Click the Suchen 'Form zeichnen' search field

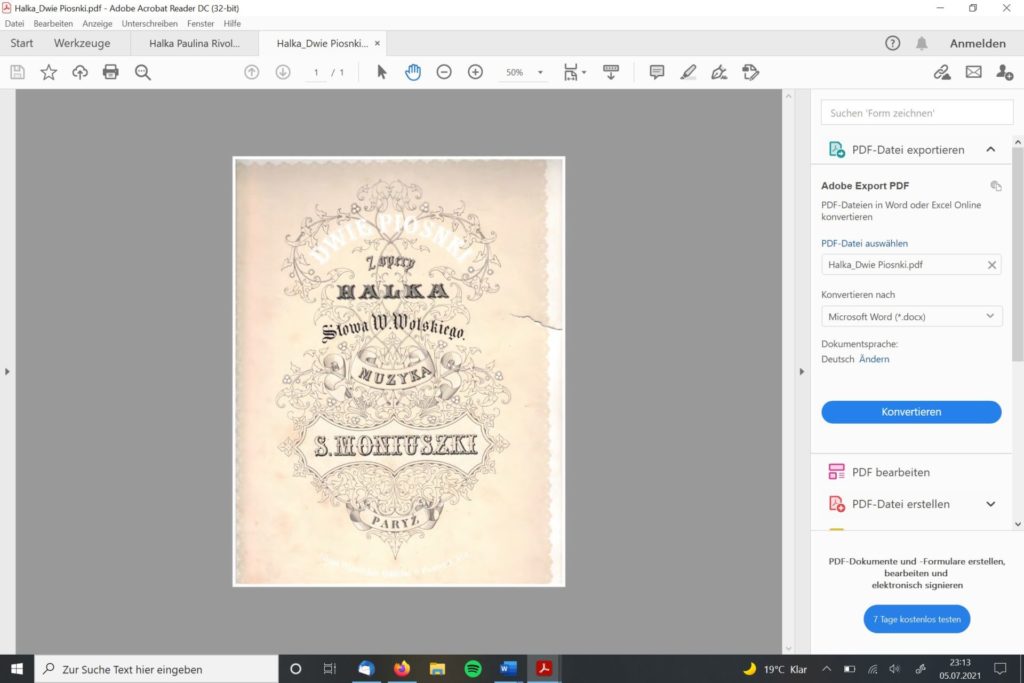pos(916,113)
